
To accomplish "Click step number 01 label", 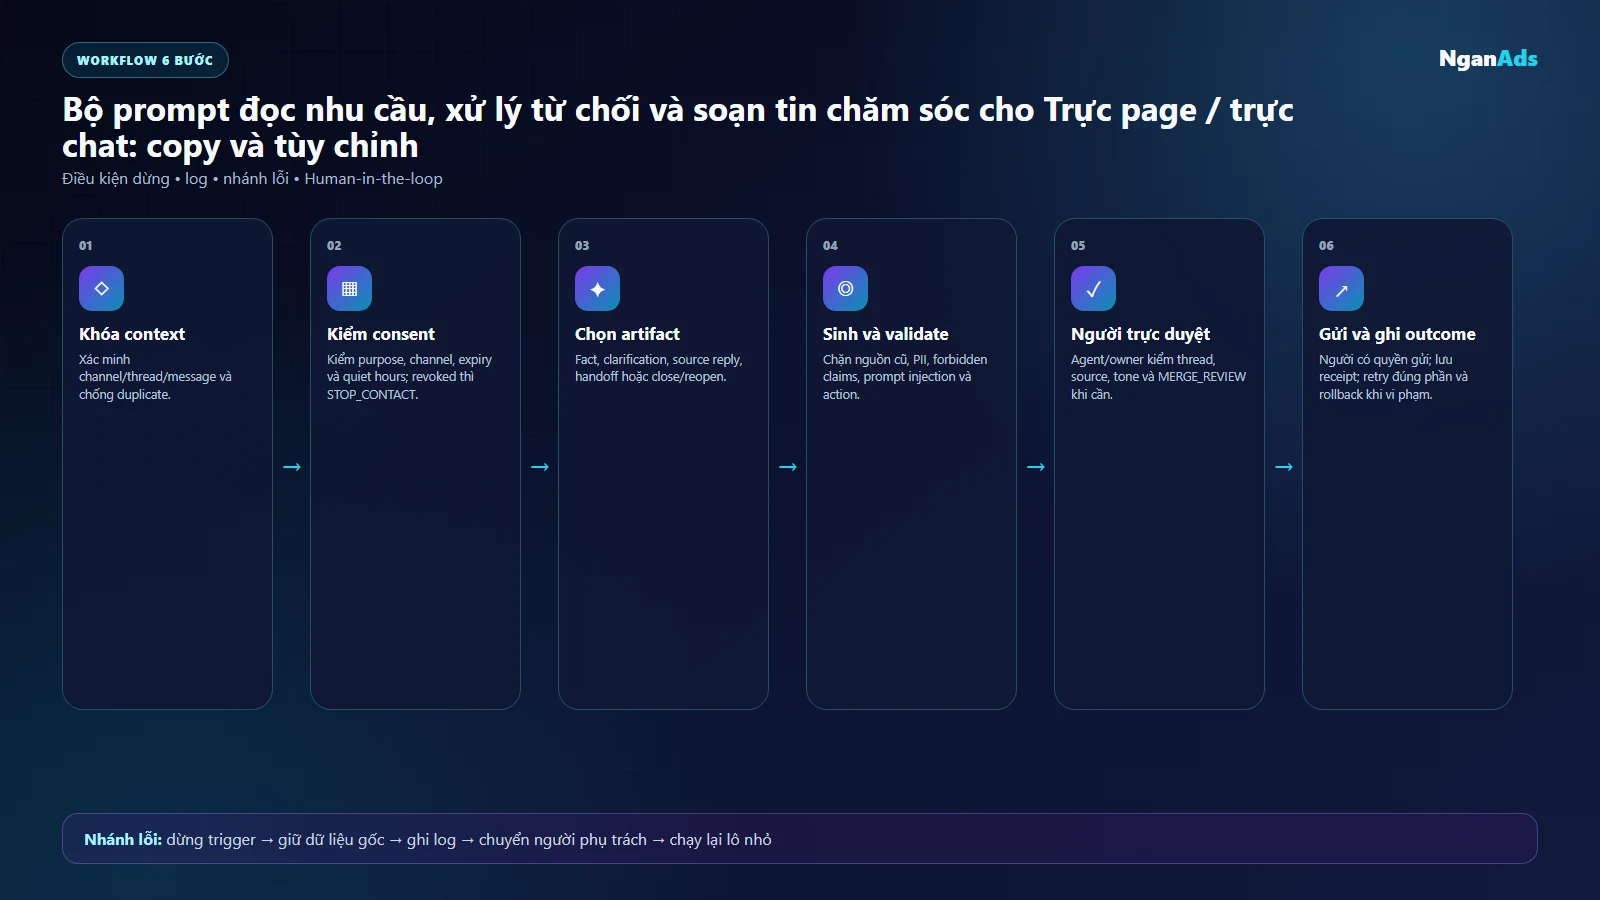I will [x=86, y=245].
